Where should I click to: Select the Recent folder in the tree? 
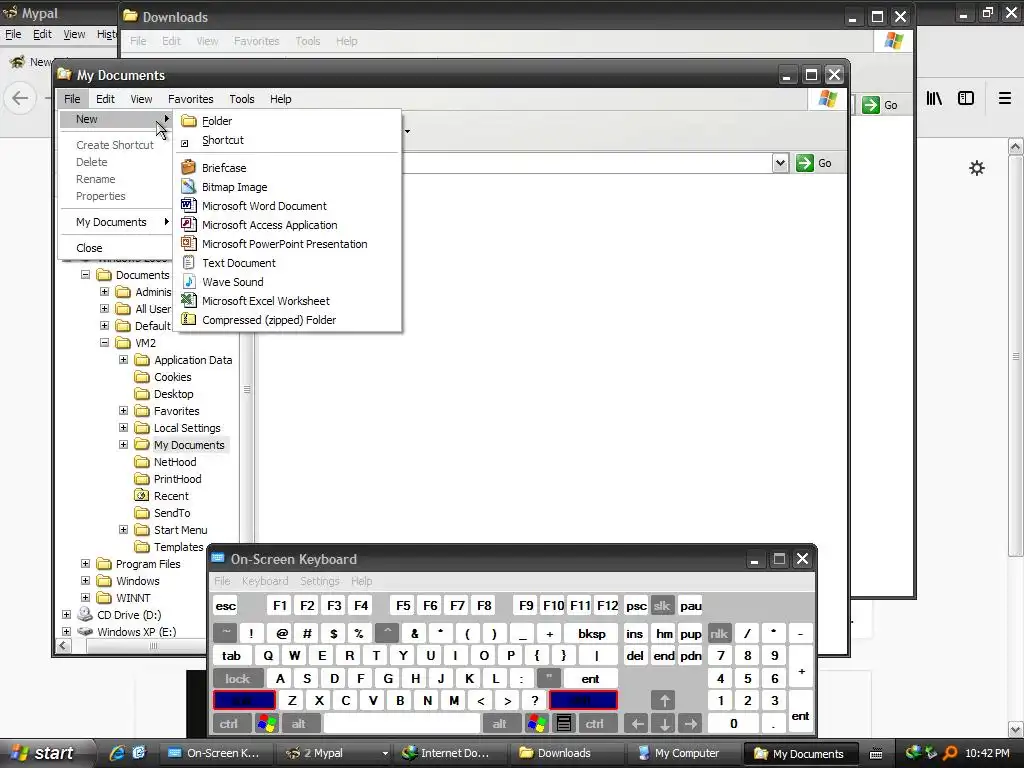tap(171, 496)
